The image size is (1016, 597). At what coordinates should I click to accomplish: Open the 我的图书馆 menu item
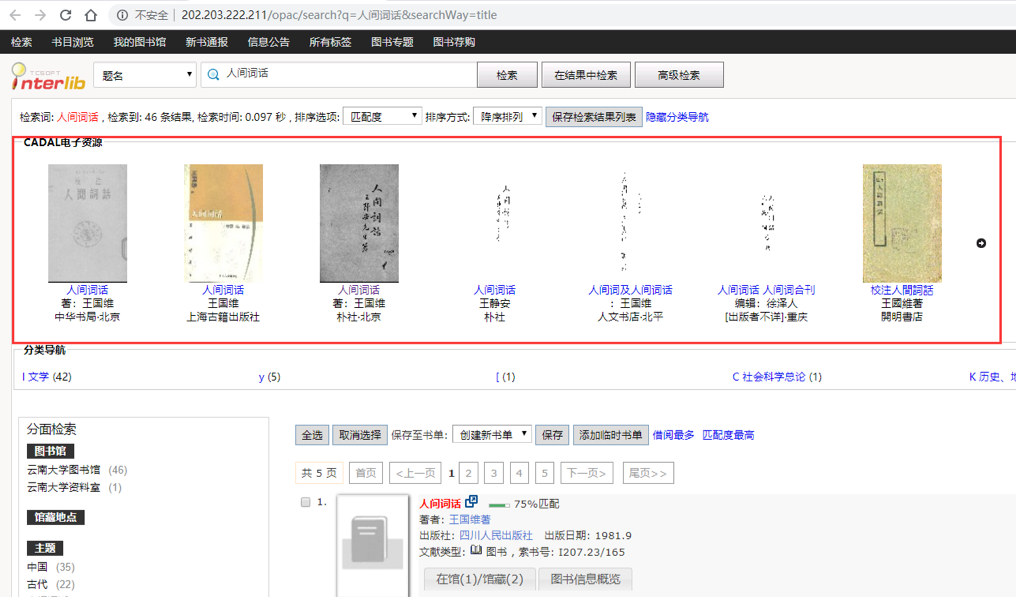[x=139, y=42]
